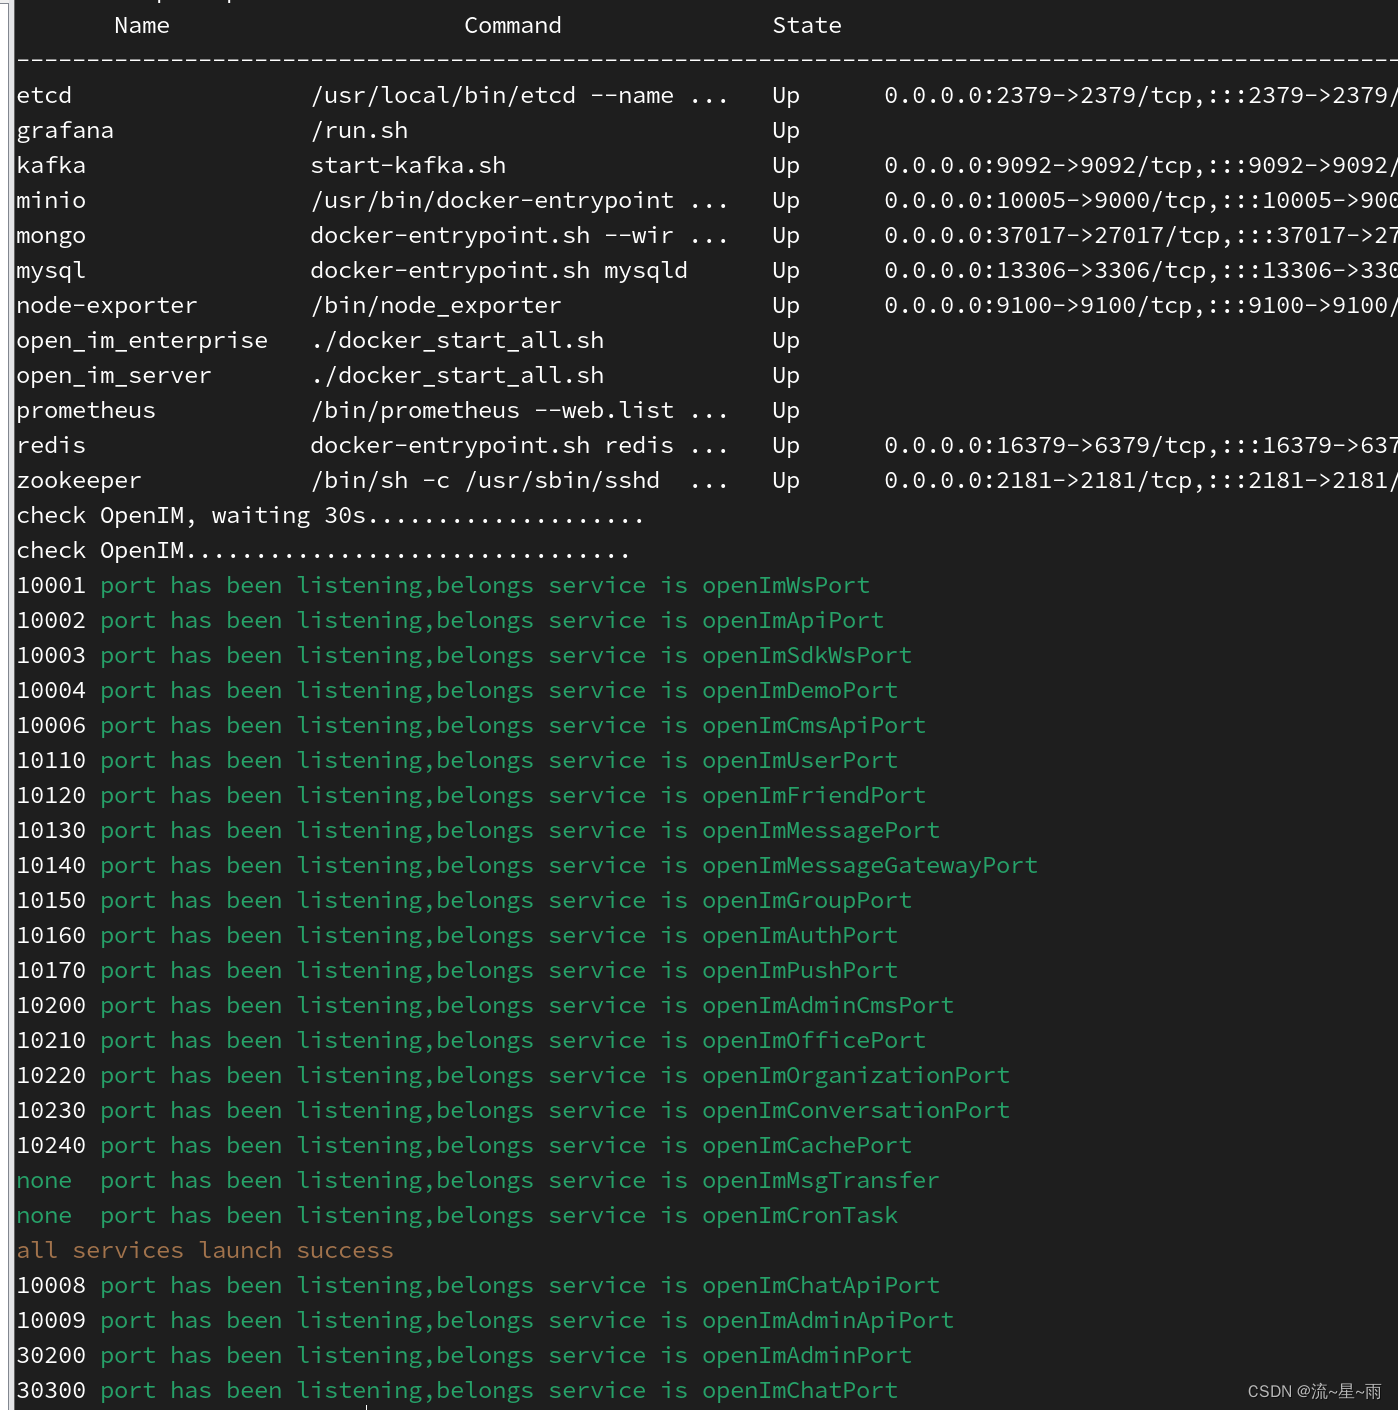Click port mapping '0.0.0.0:16379->6379/tcp'
This screenshot has width=1398, height=1410.
pos(1046,445)
